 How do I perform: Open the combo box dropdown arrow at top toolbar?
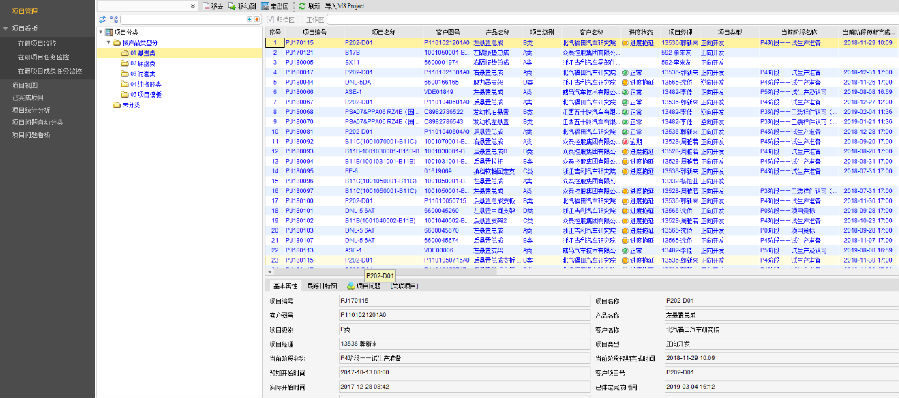click(x=193, y=6)
